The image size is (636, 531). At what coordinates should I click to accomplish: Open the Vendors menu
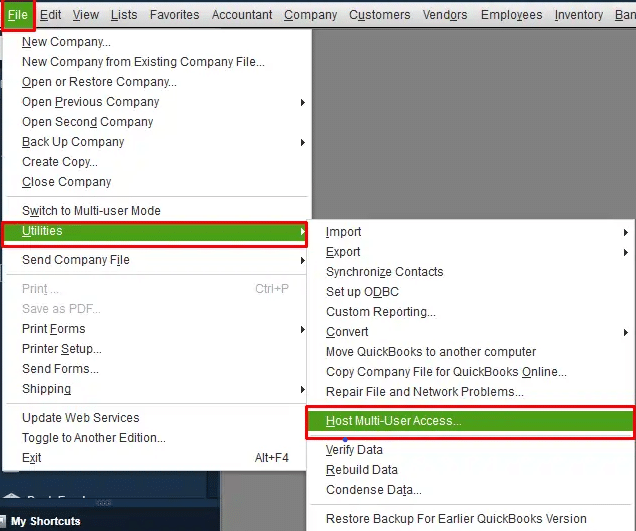[445, 15]
